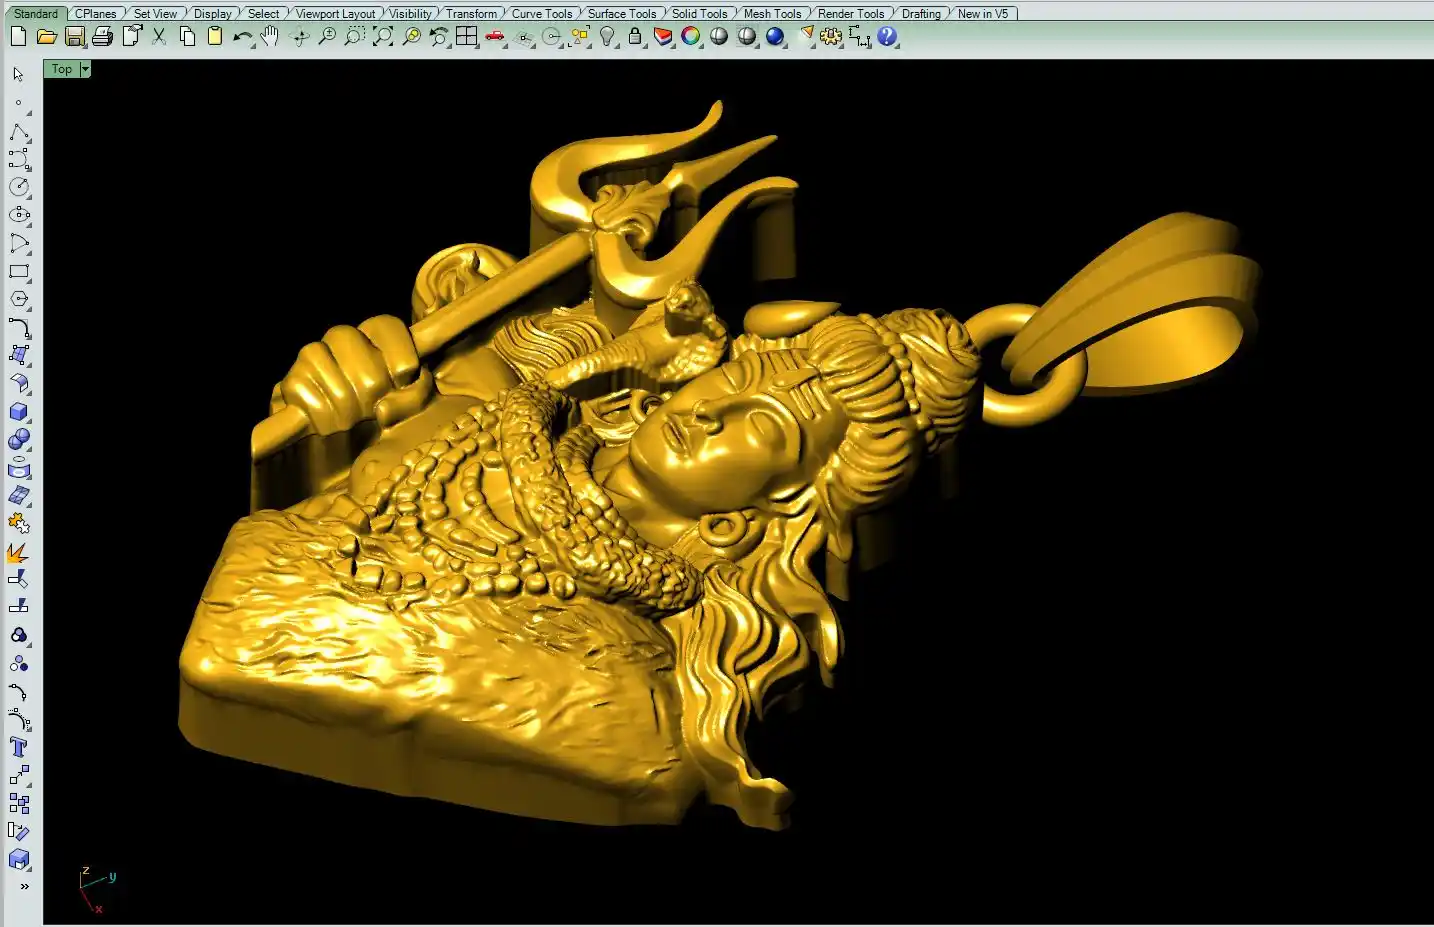
Task: Click the Join puzzle-piece icon
Action: click(18, 523)
